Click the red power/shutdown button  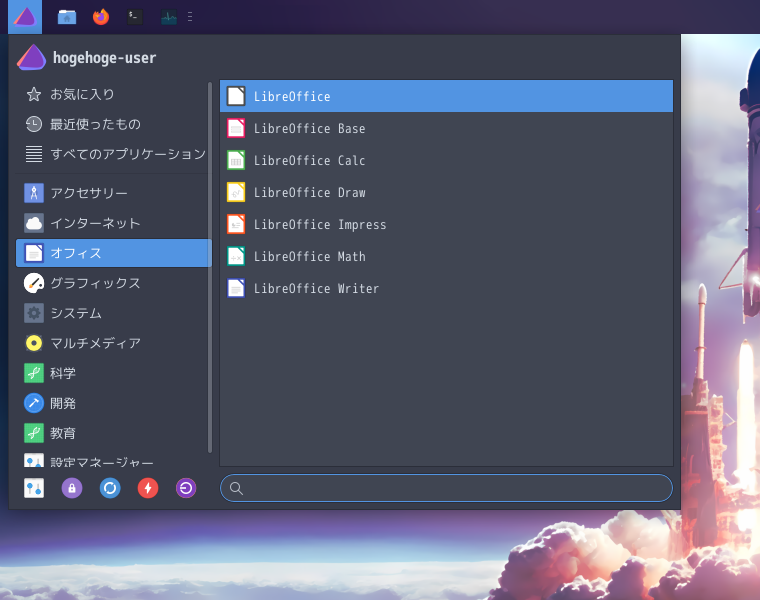pyautogui.click(x=148, y=488)
